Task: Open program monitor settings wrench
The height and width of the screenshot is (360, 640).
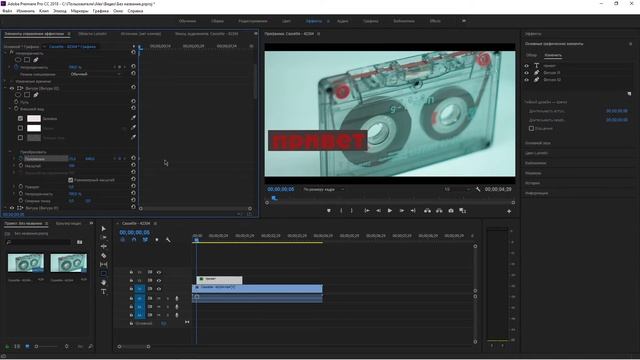Action: pos(478,189)
